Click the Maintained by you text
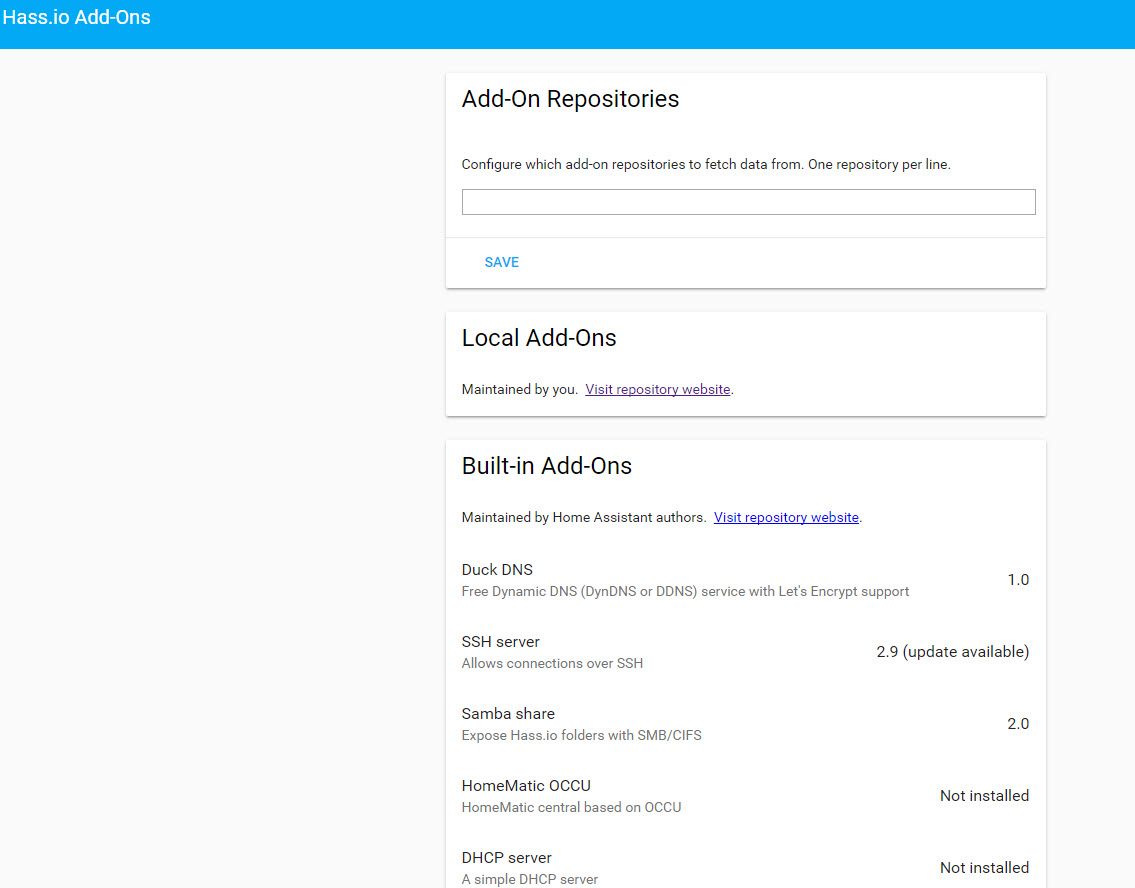The image size is (1135, 888). click(x=518, y=389)
